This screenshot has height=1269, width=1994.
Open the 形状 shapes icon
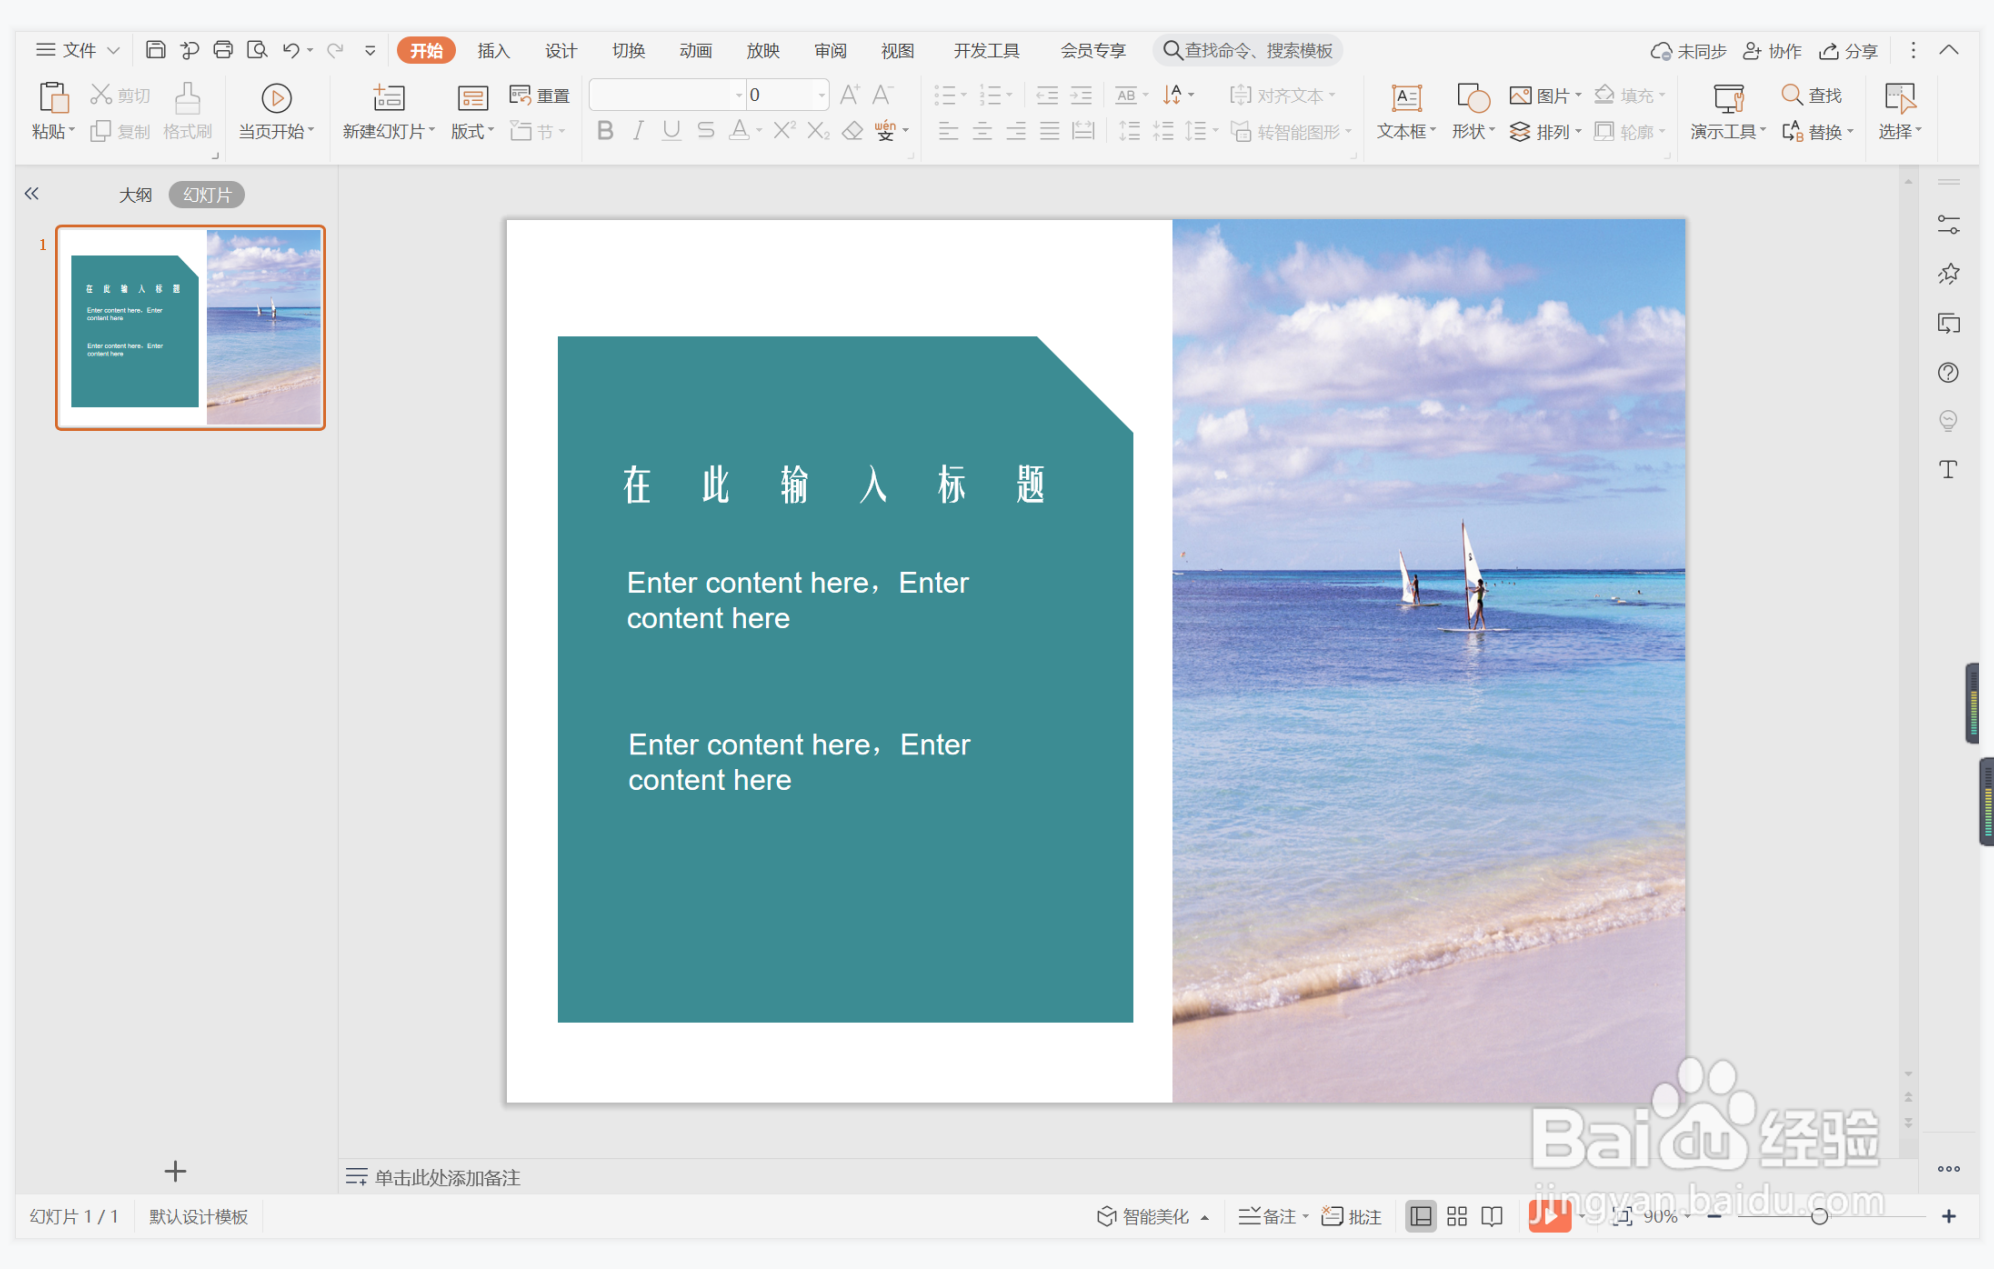(x=1473, y=98)
